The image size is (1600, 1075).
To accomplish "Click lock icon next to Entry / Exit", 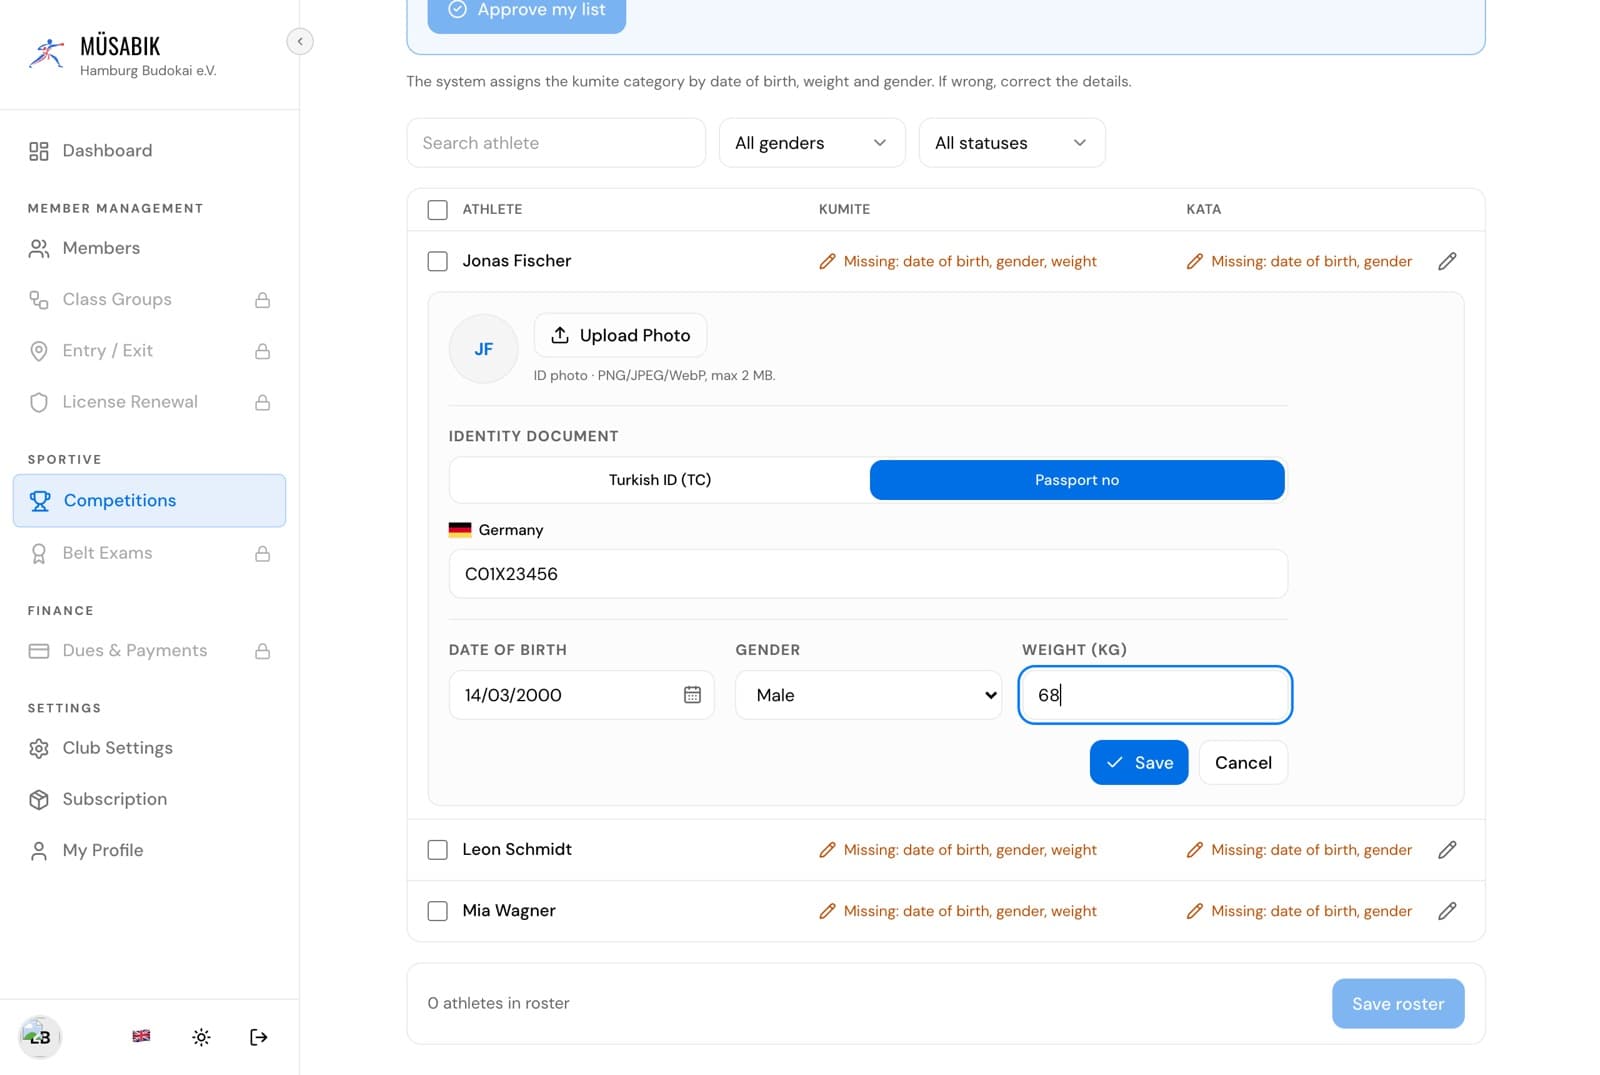I will coord(262,351).
